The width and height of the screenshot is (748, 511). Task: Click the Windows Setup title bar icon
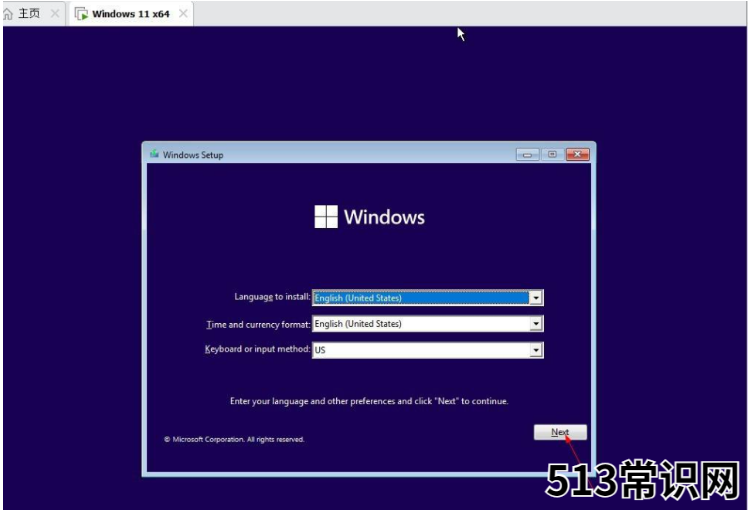[x=154, y=154]
